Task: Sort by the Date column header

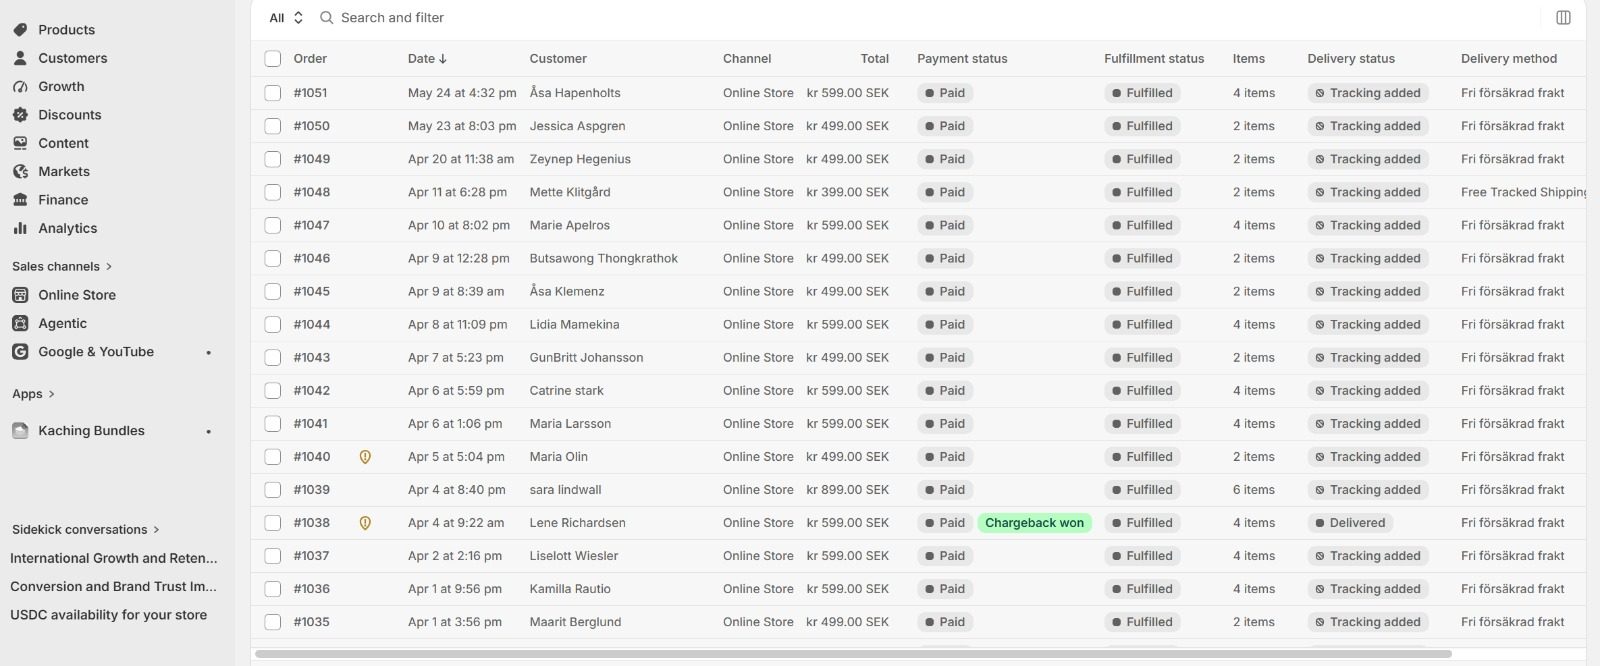Action: pos(427,59)
